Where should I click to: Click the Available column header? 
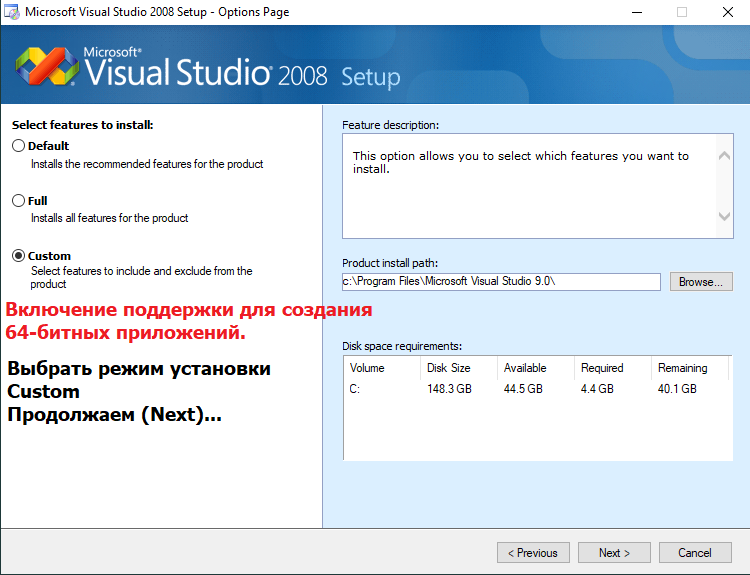click(536, 368)
